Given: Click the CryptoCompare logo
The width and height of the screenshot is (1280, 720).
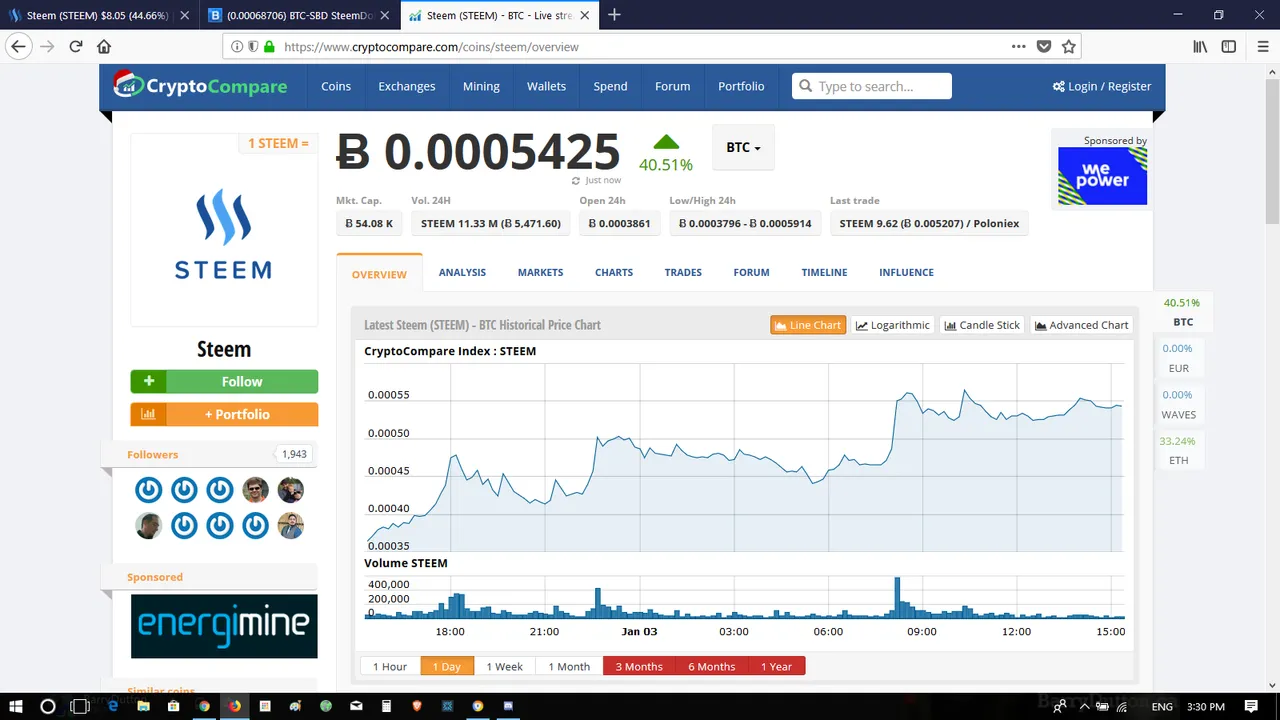Looking at the screenshot, I should (x=200, y=86).
